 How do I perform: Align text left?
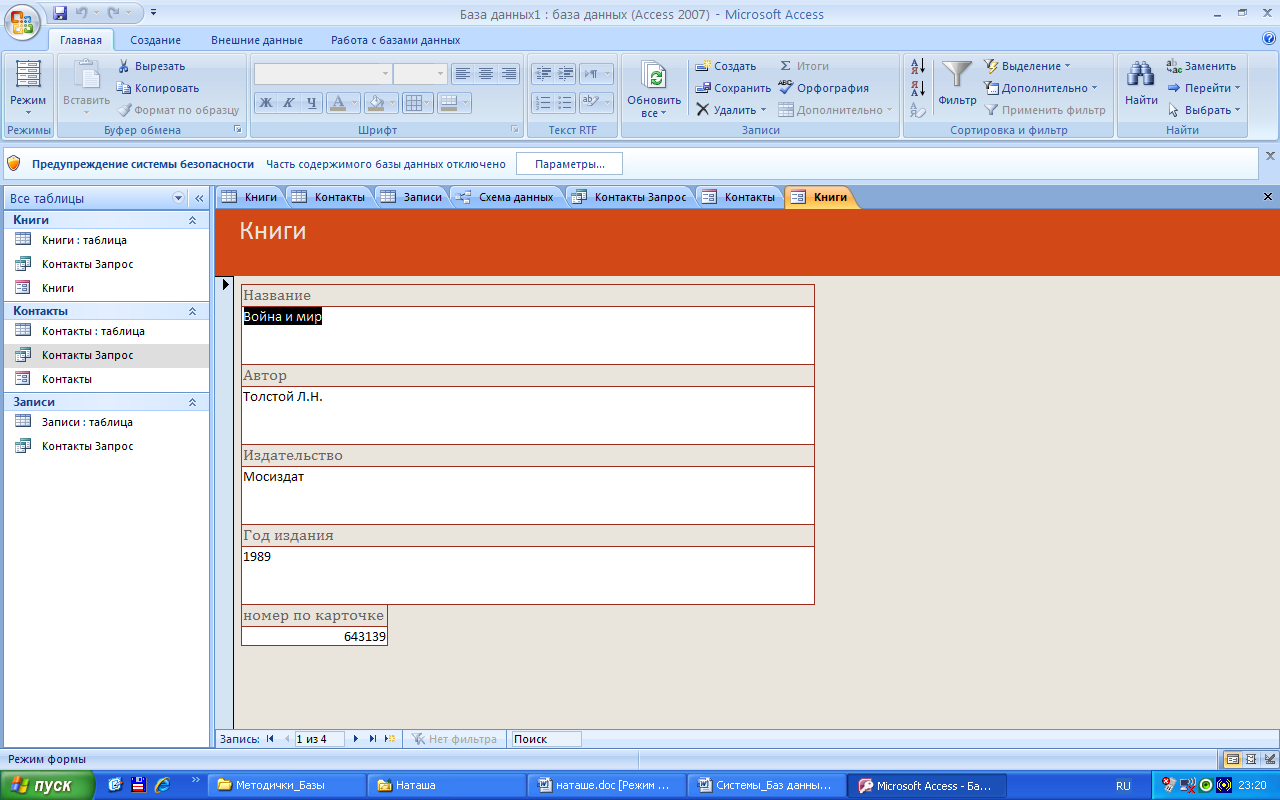click(462, 73)
